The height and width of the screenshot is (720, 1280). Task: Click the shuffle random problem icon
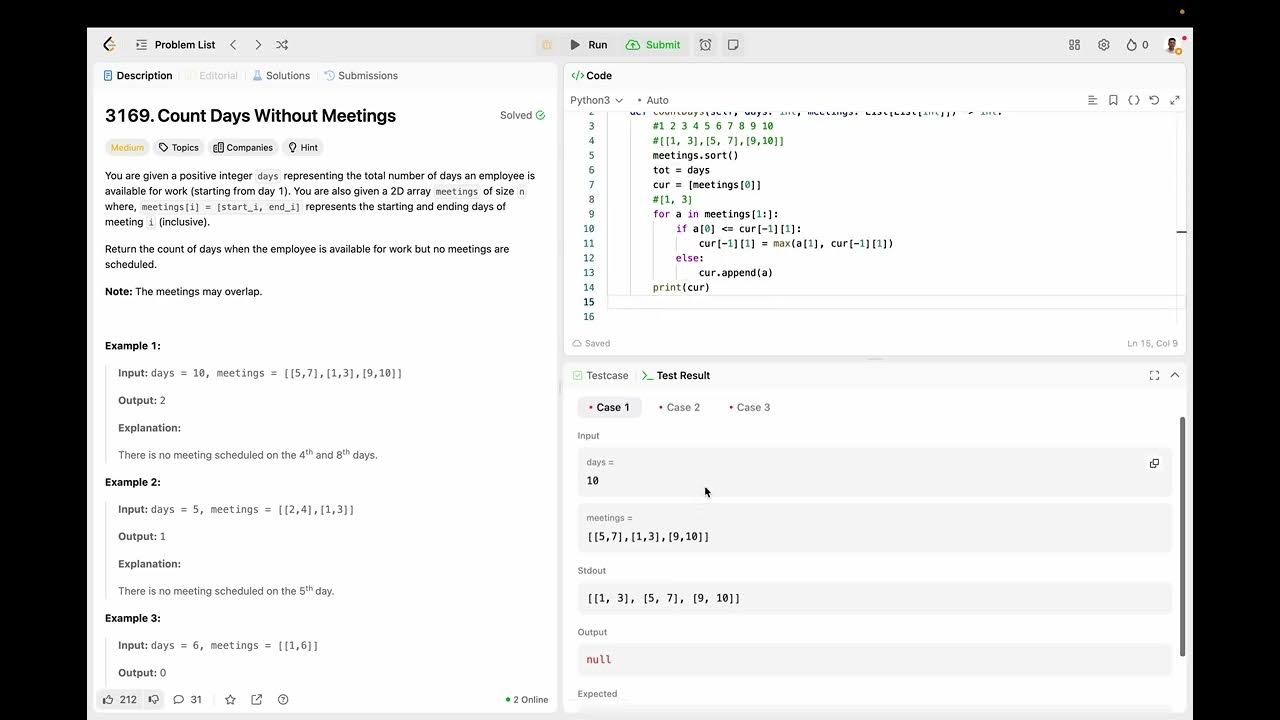click(282, 45)
